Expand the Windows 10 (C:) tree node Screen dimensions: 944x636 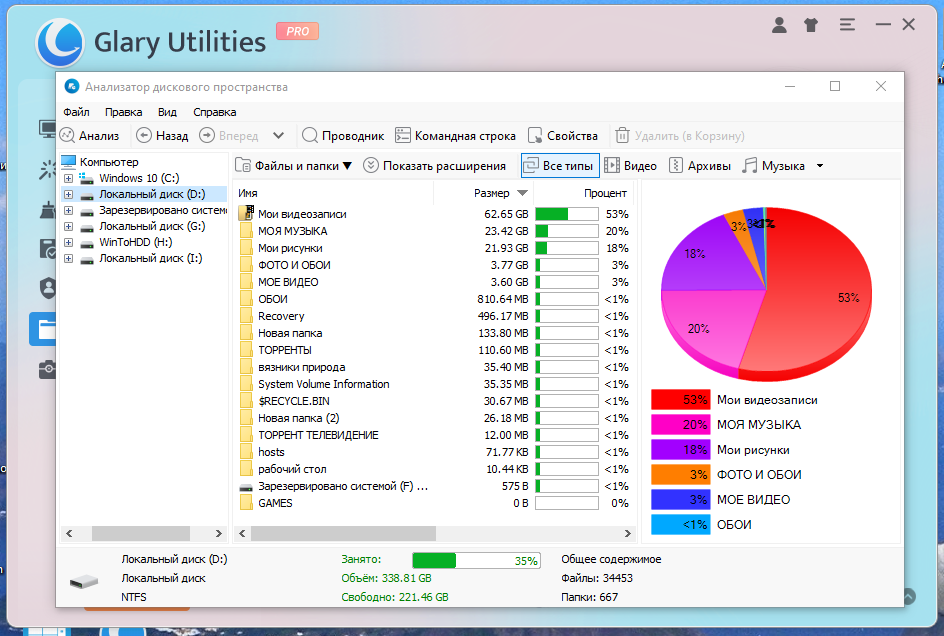(x=69, y=178)
